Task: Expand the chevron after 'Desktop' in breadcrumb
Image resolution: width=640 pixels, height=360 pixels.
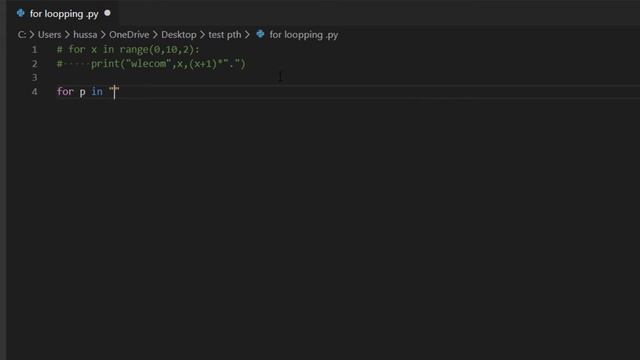Action: pyautogui.click(x=202, y=35)
